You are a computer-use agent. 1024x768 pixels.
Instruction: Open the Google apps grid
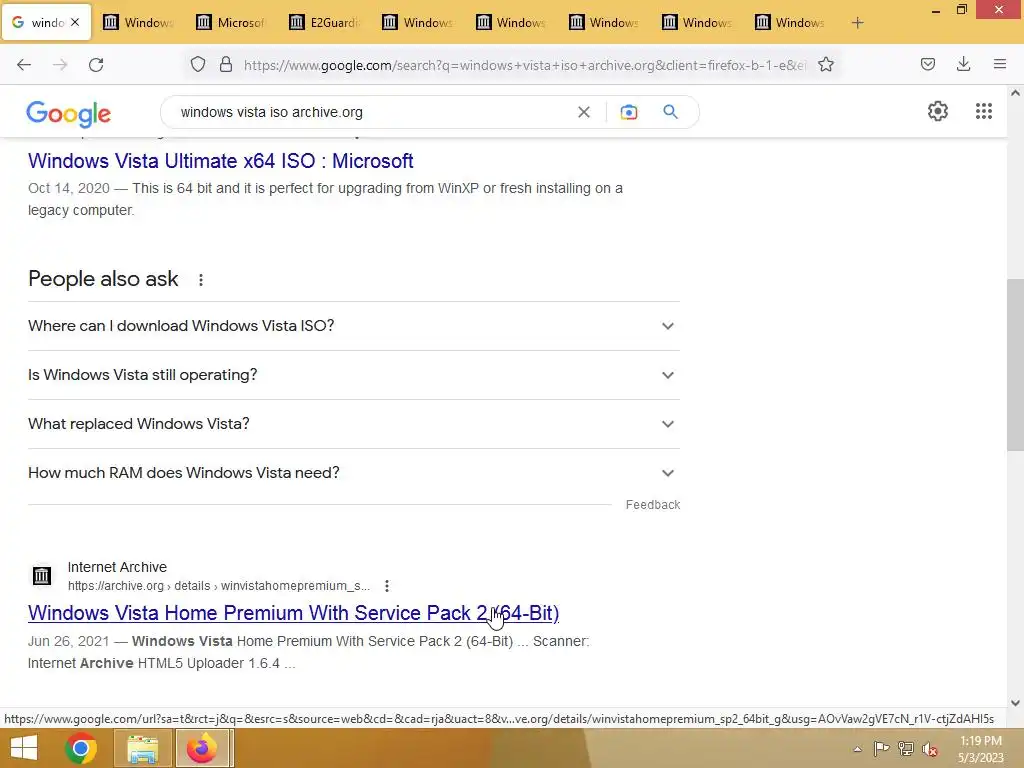[984, 111]
